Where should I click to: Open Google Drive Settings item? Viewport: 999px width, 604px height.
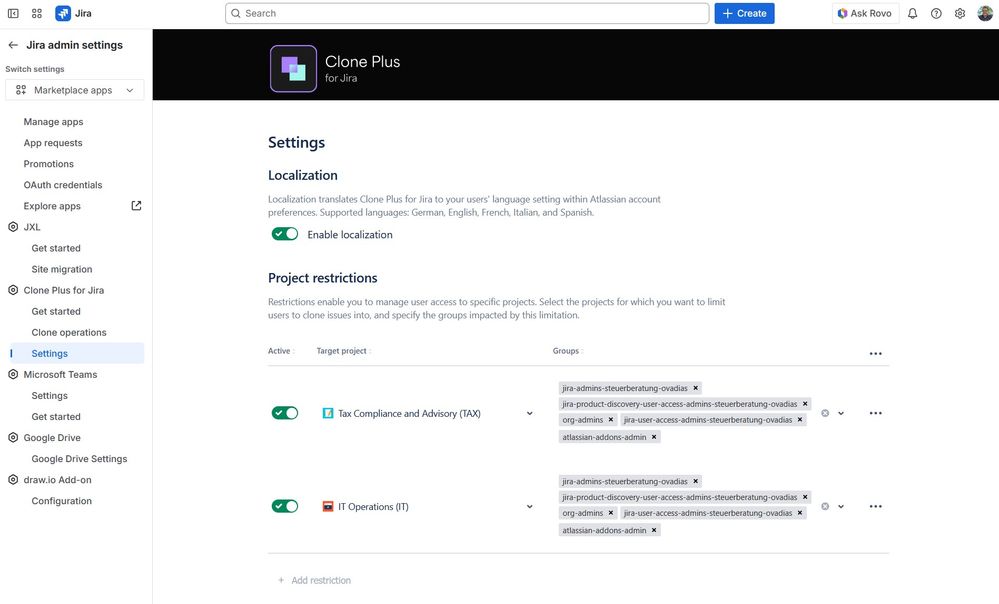79,459
